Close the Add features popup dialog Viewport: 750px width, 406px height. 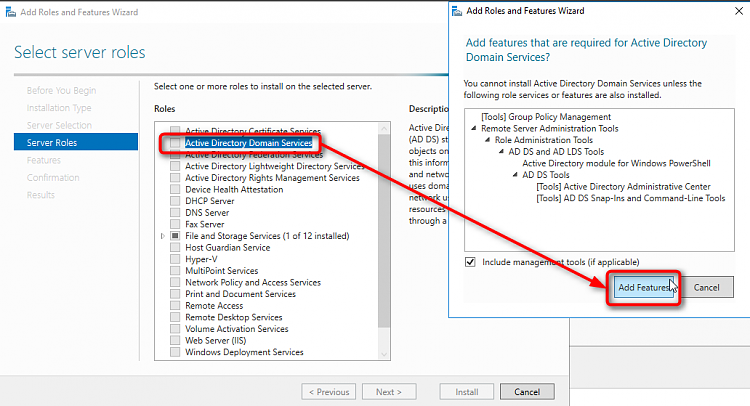tap(739, 11)
